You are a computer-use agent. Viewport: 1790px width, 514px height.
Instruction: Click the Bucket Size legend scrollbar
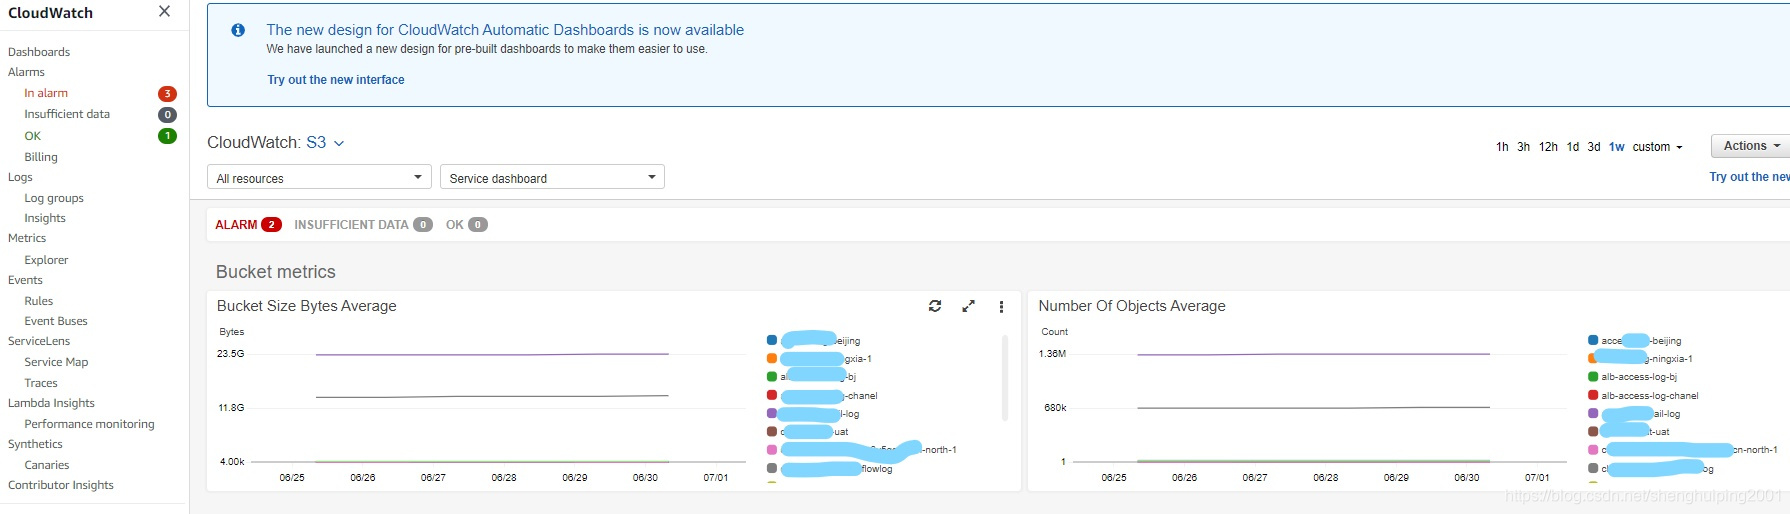(x=1004, y=378)
